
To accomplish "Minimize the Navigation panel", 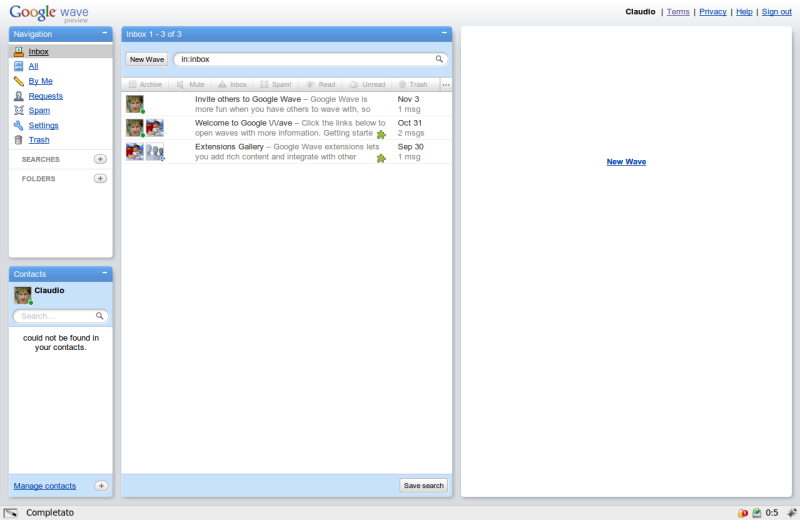I will [105, 33].
